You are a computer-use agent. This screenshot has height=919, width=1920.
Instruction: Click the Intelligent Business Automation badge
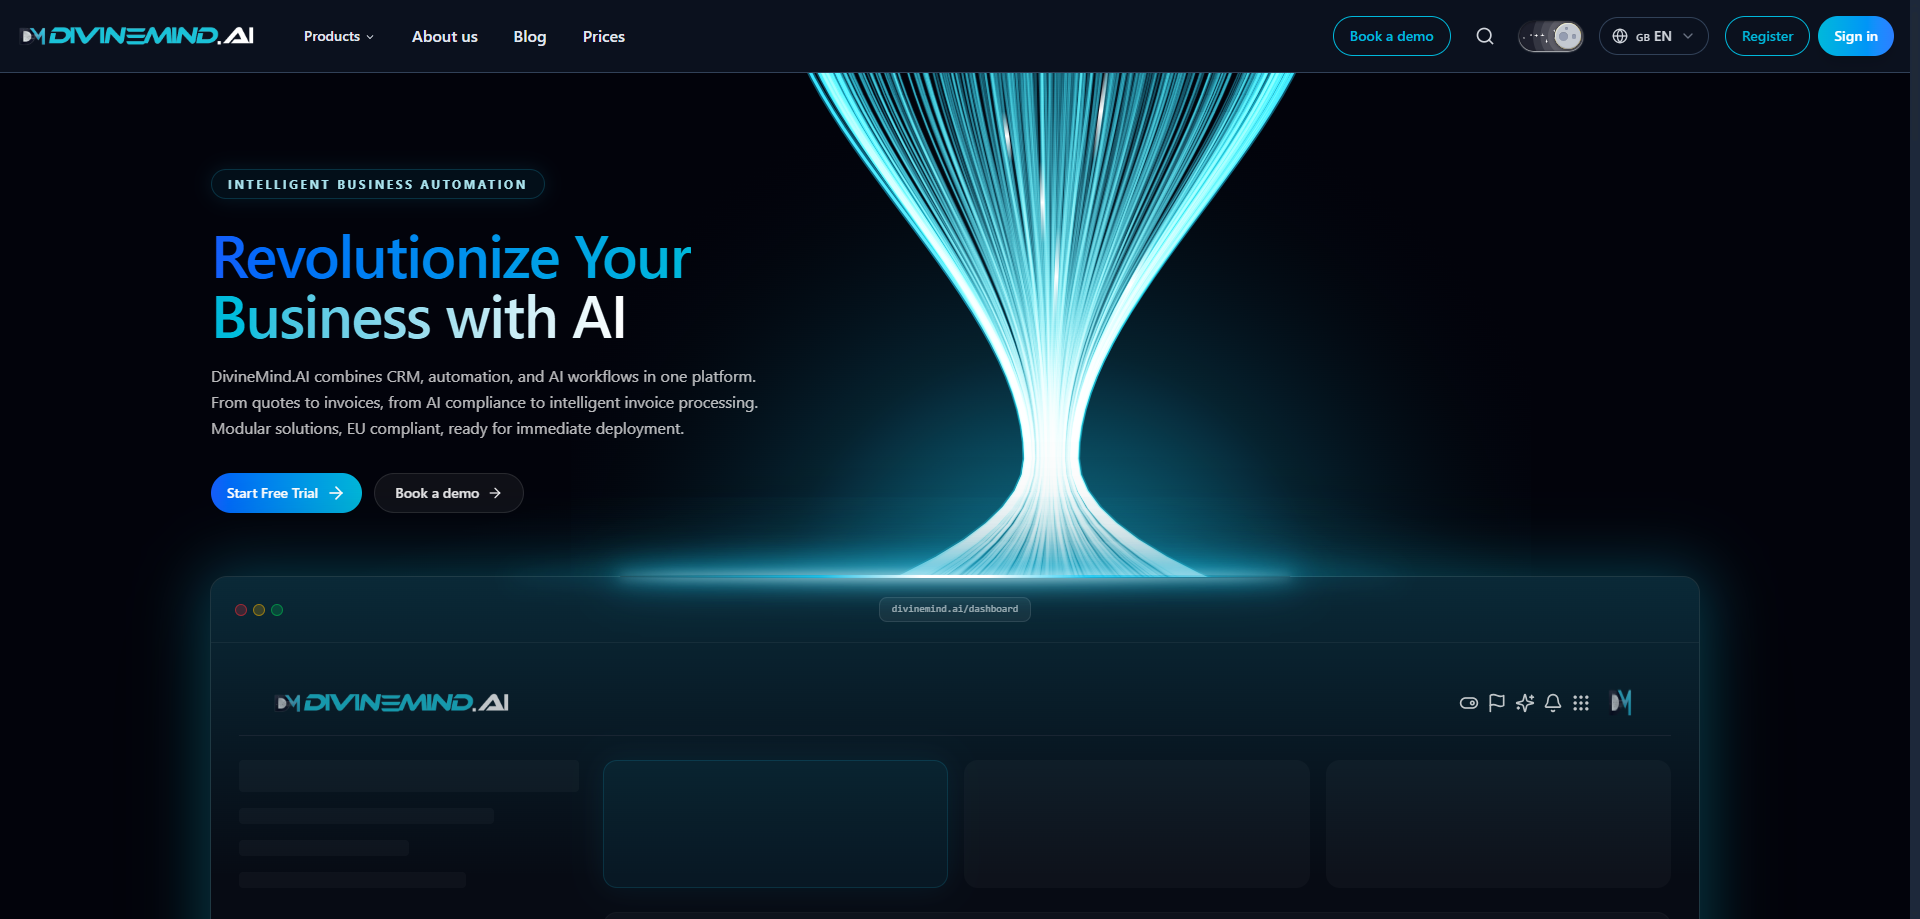377,184
